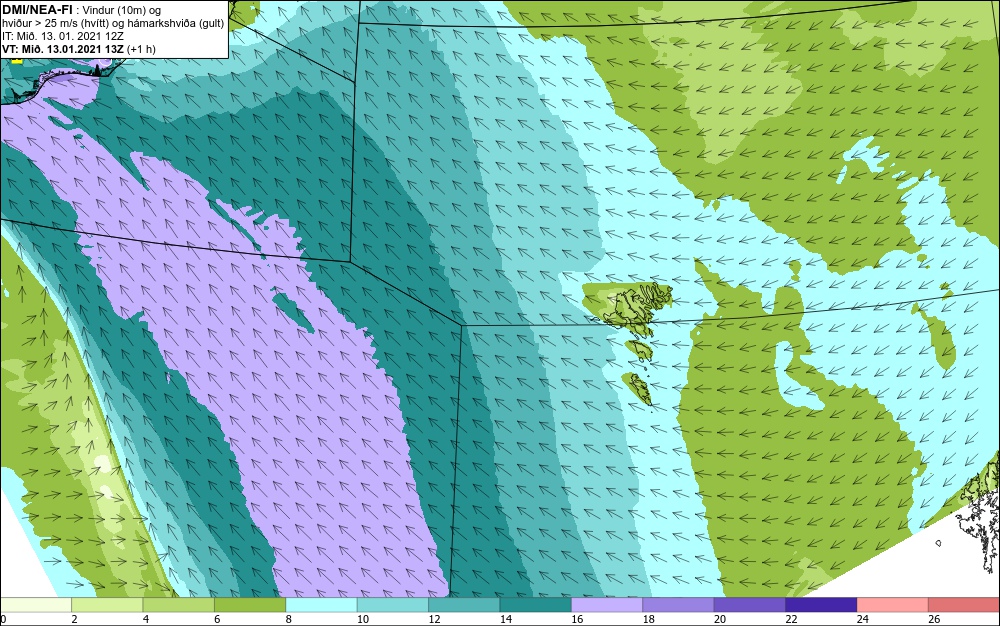Select the legend scale label "12"
The image size is (1000, 626).
click(434, 619)
